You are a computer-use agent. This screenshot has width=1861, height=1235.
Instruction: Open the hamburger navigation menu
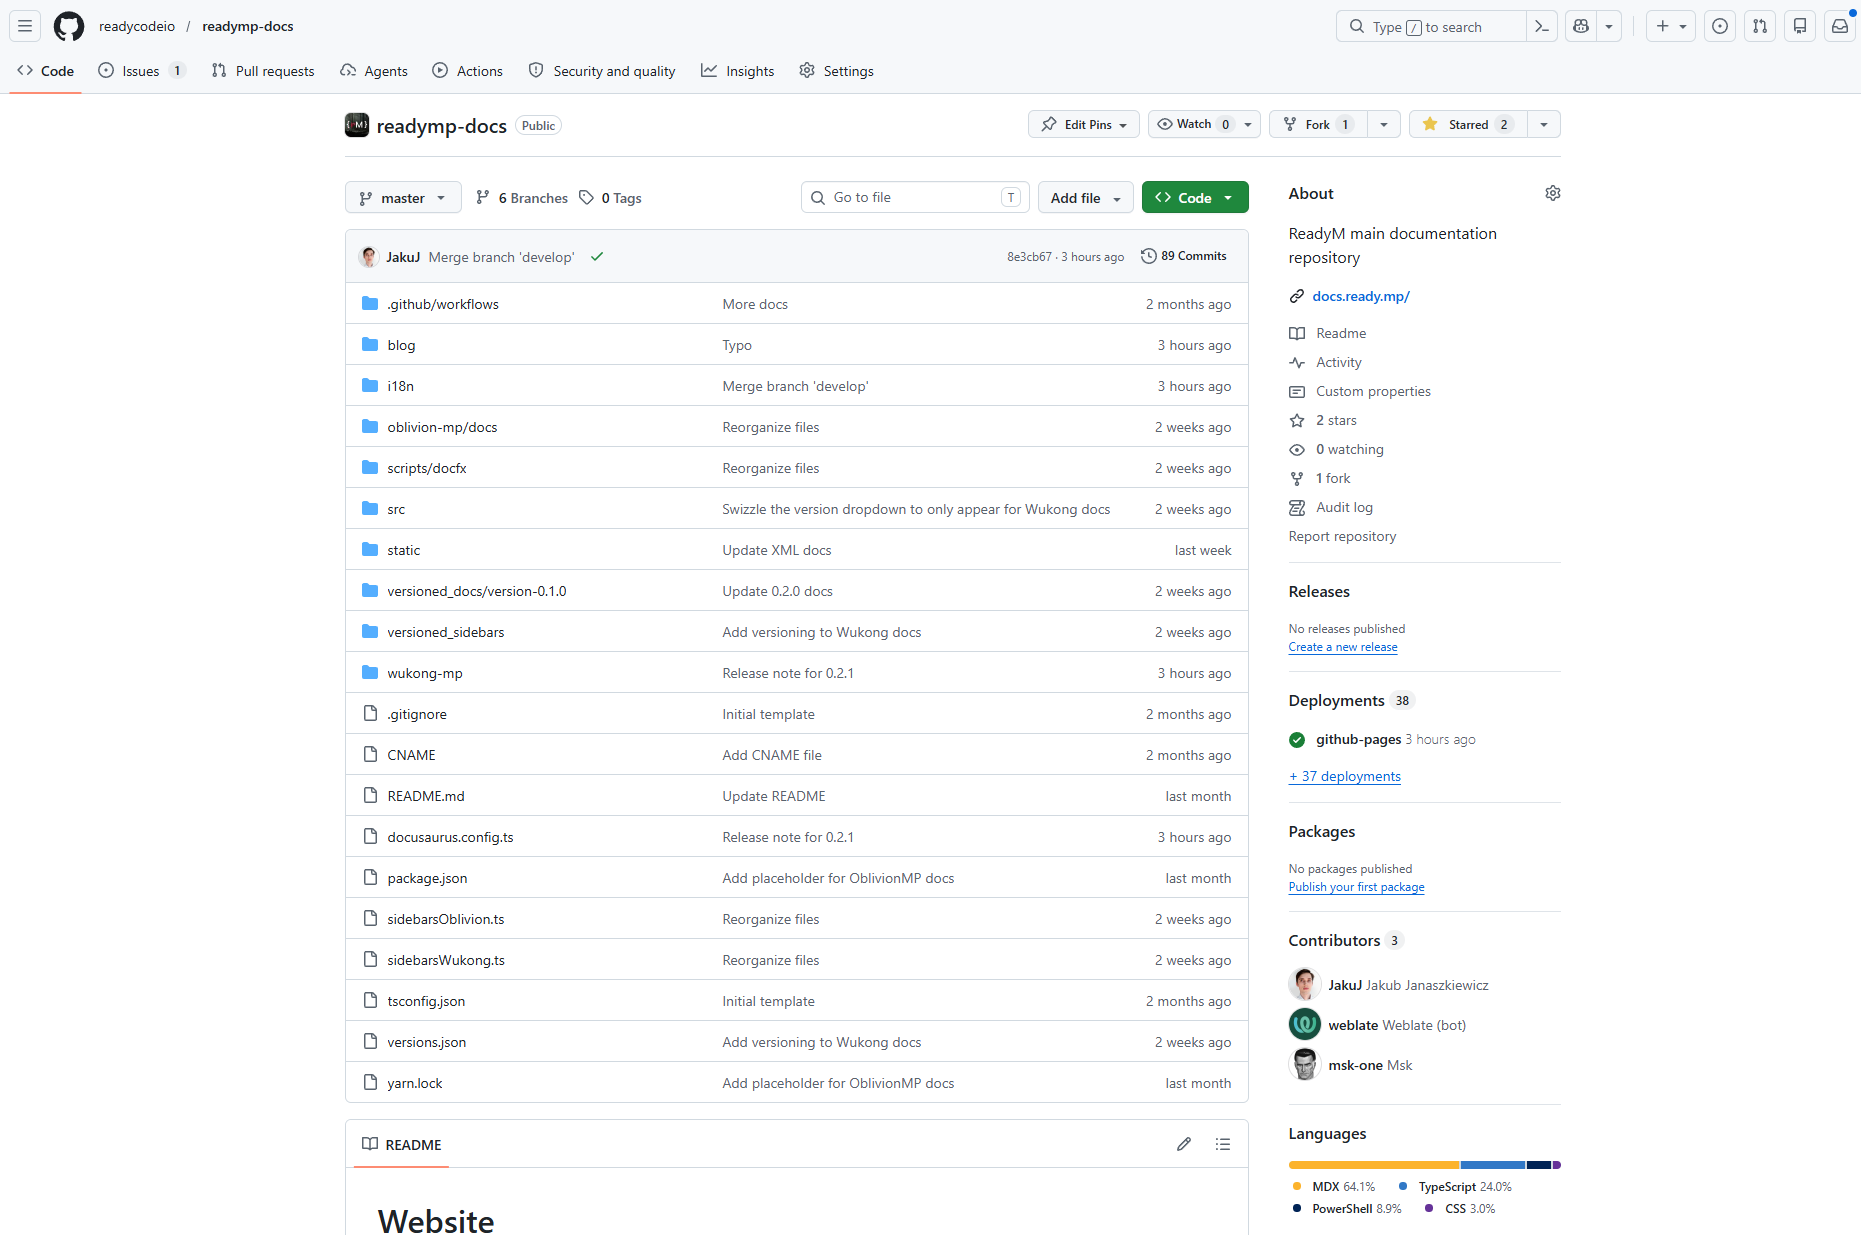[25, 27]
